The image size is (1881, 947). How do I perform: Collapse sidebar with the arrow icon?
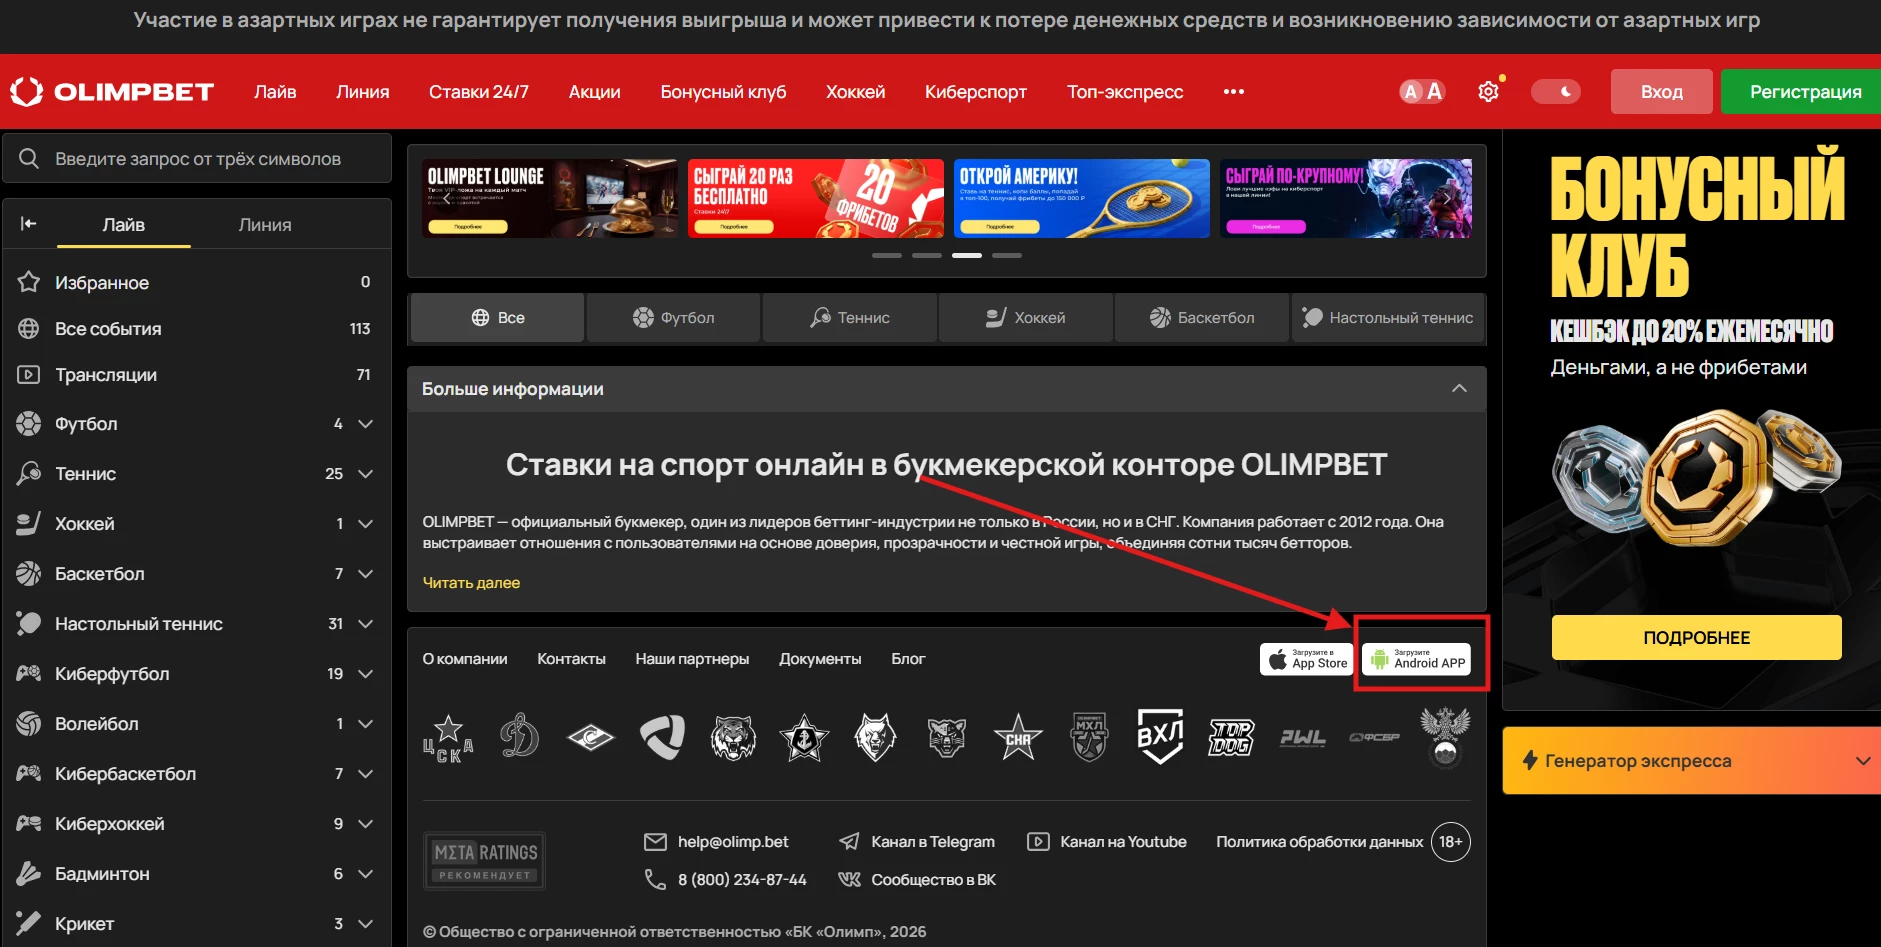pyautogui.click(x=28, y=224)
